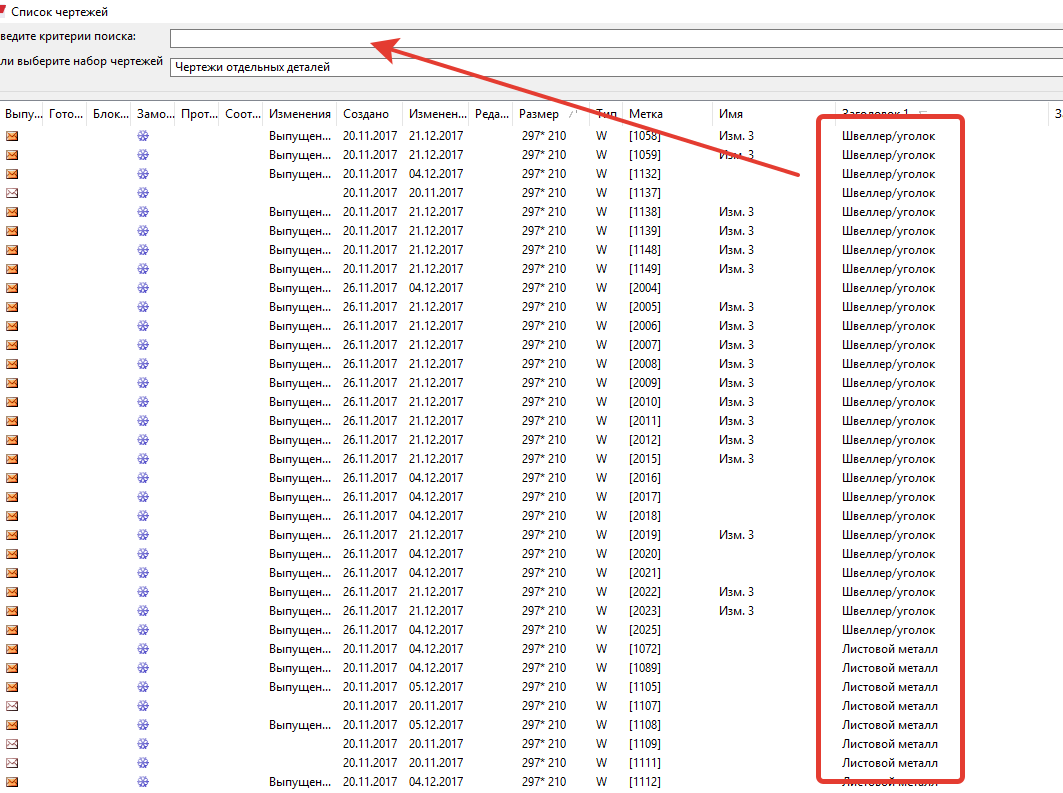1063x793 pixels.
Task: Click the 'Список чертежей' window title icon
Action: click(3, 12)
